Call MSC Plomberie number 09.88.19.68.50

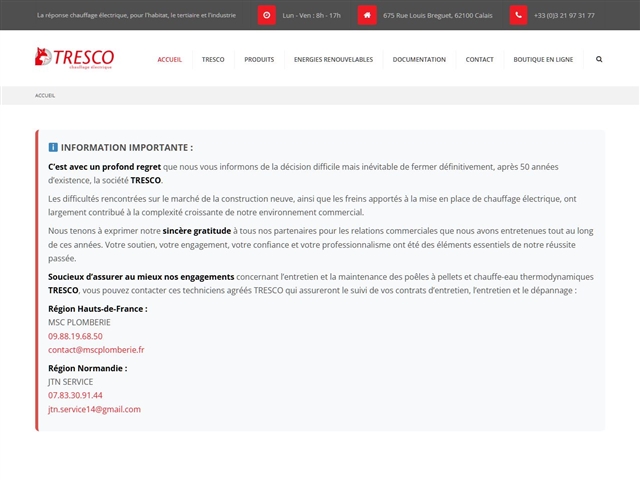pyautogui.click(x=75, y=336)
